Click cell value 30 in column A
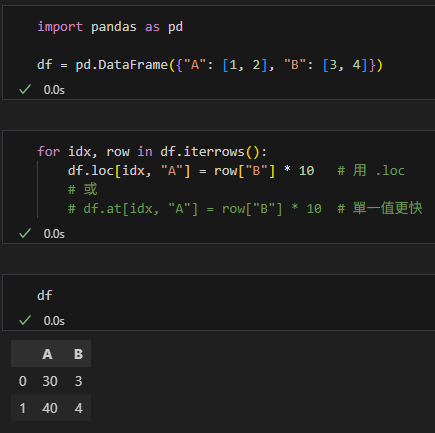 click(50, 381)
